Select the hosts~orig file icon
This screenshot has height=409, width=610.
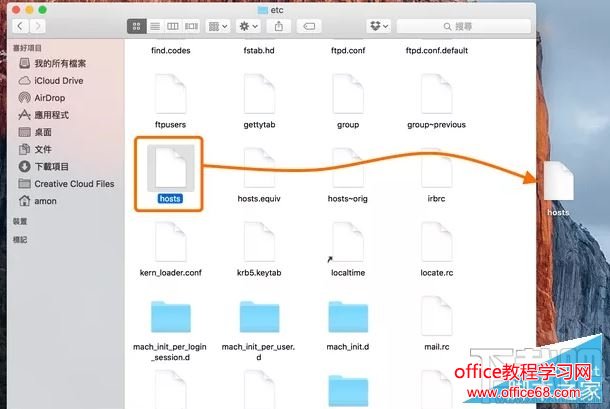(x=348, y=168)
